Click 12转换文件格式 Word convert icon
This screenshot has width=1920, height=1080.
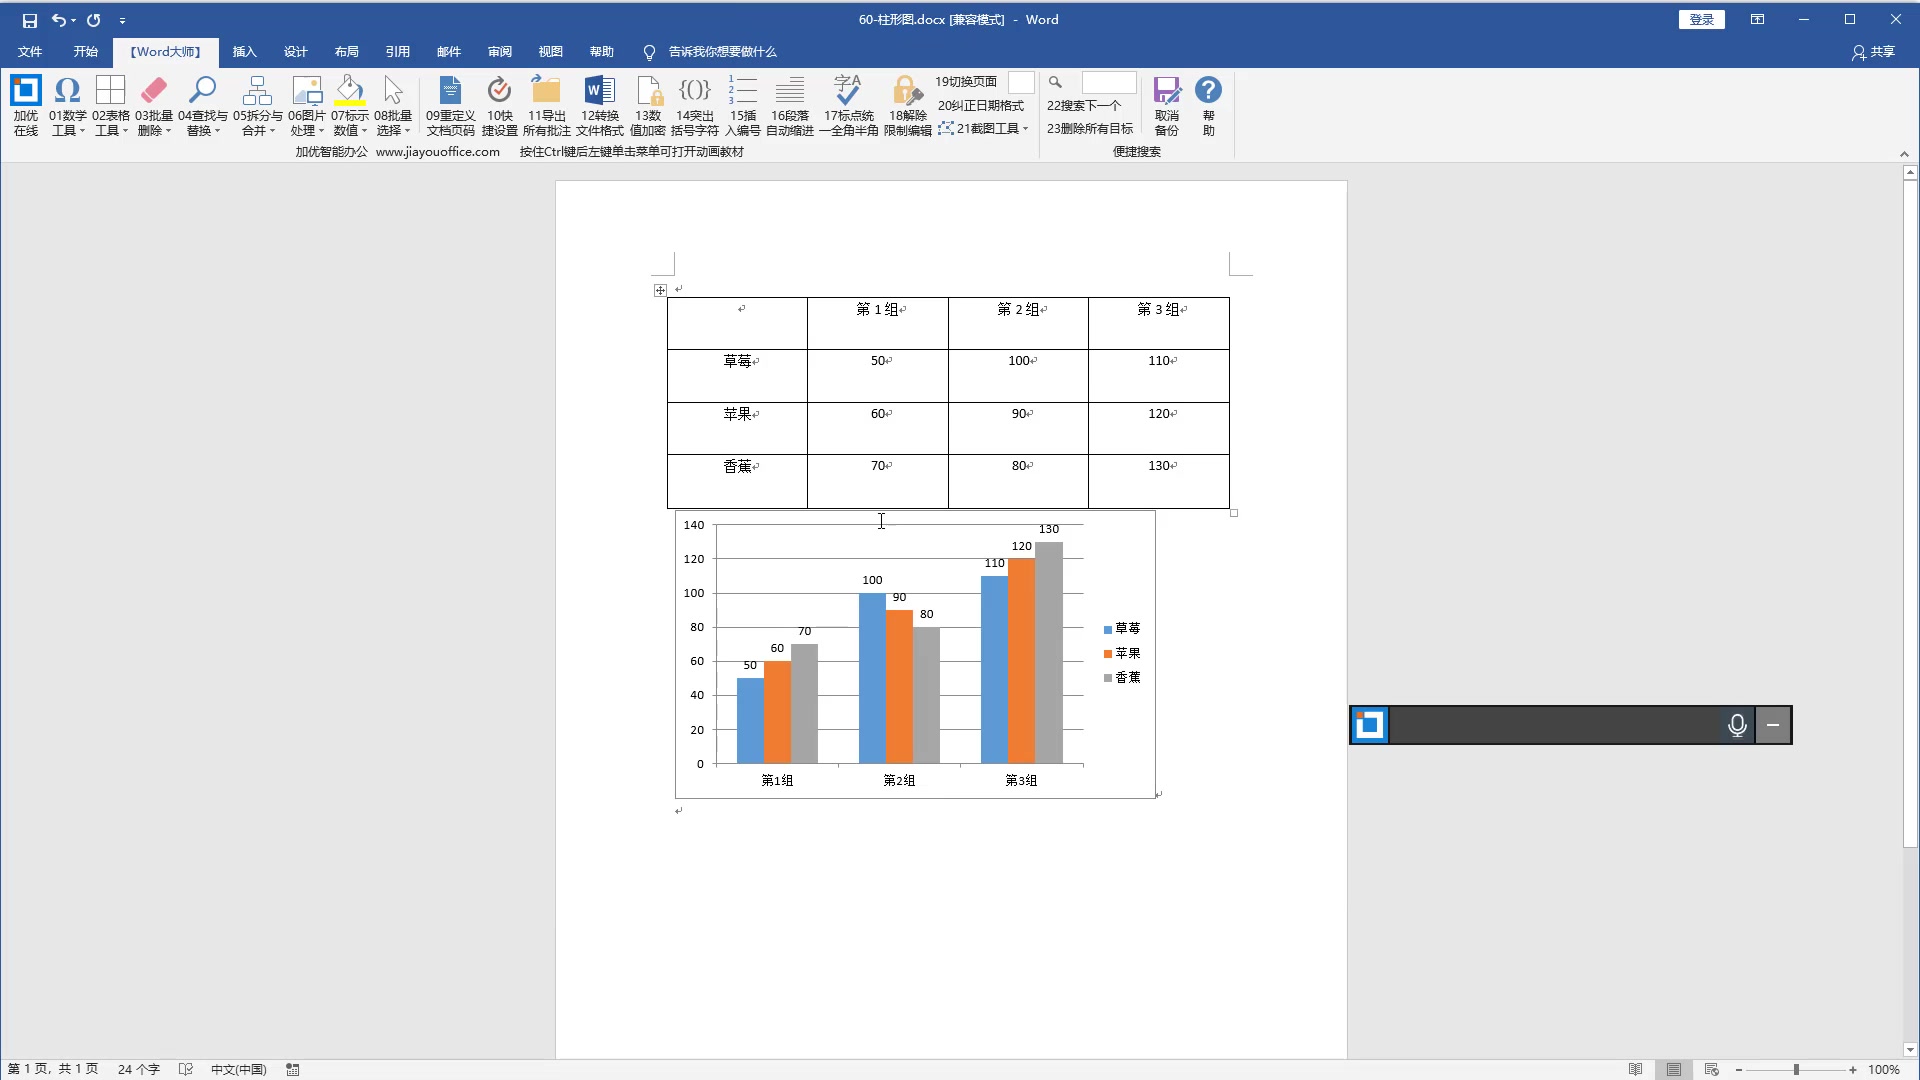click(x=599, y=92)
